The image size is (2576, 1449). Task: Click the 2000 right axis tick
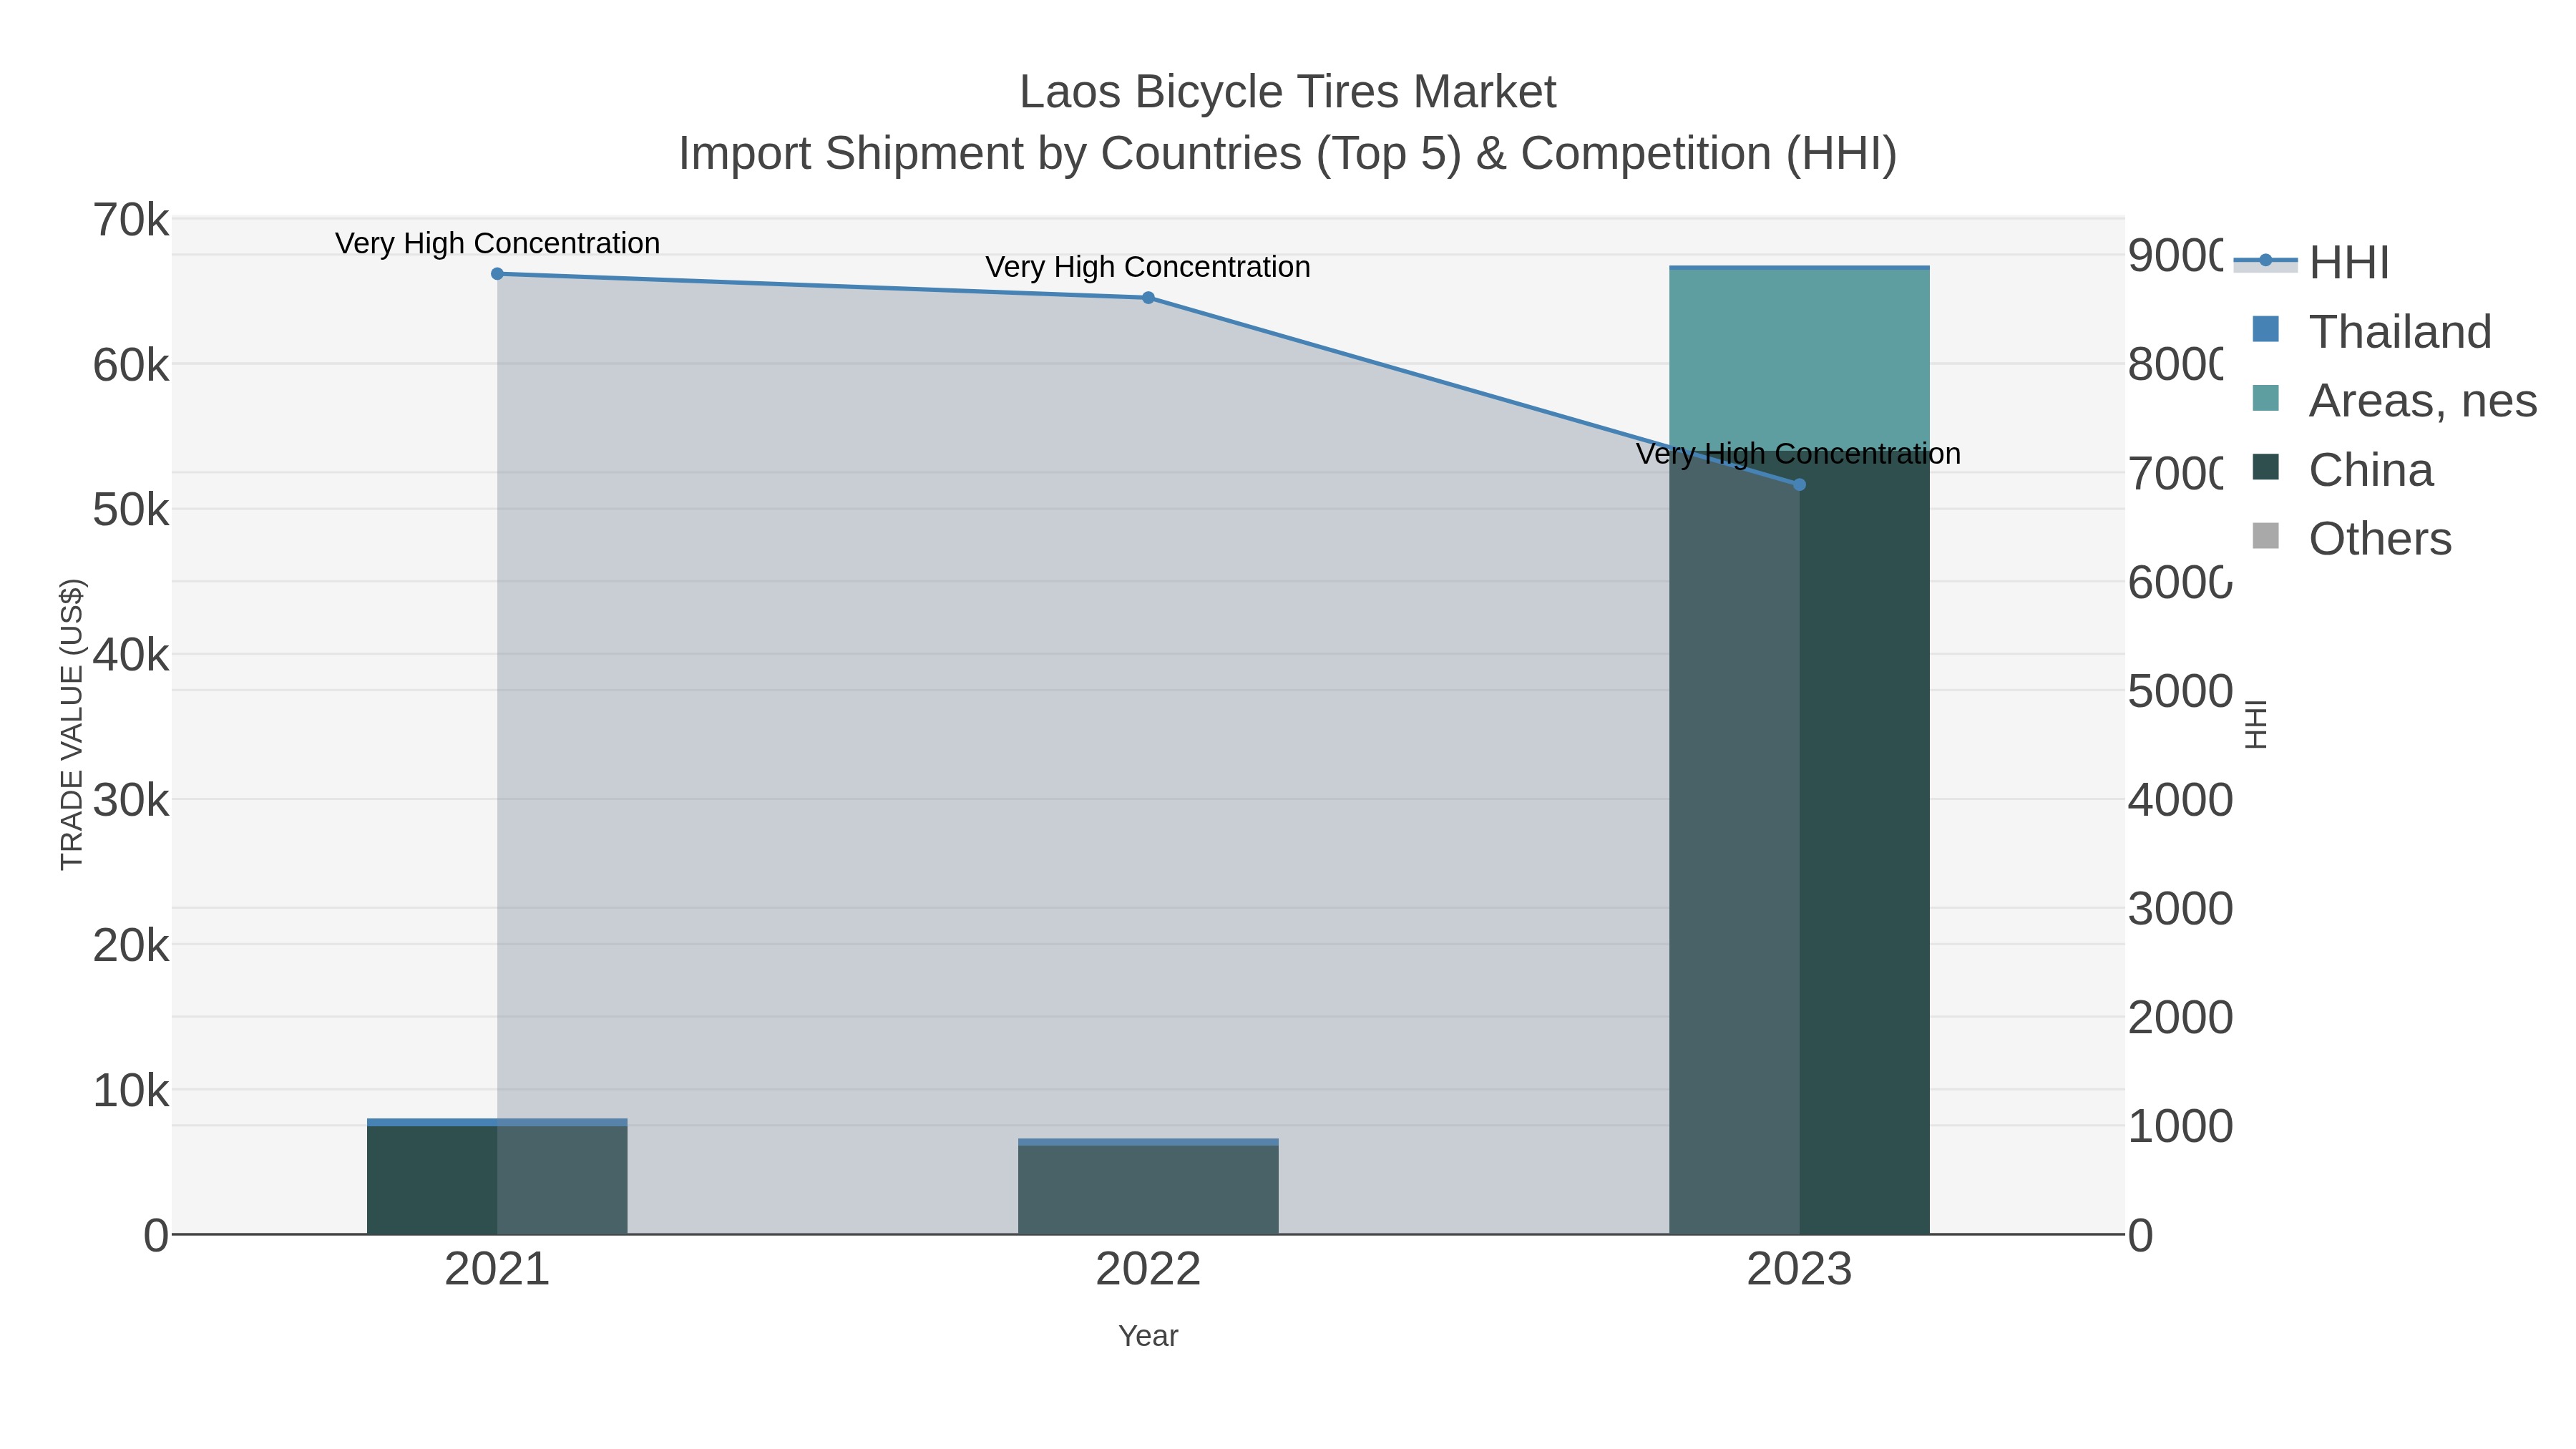(x=2180, y=1018)
